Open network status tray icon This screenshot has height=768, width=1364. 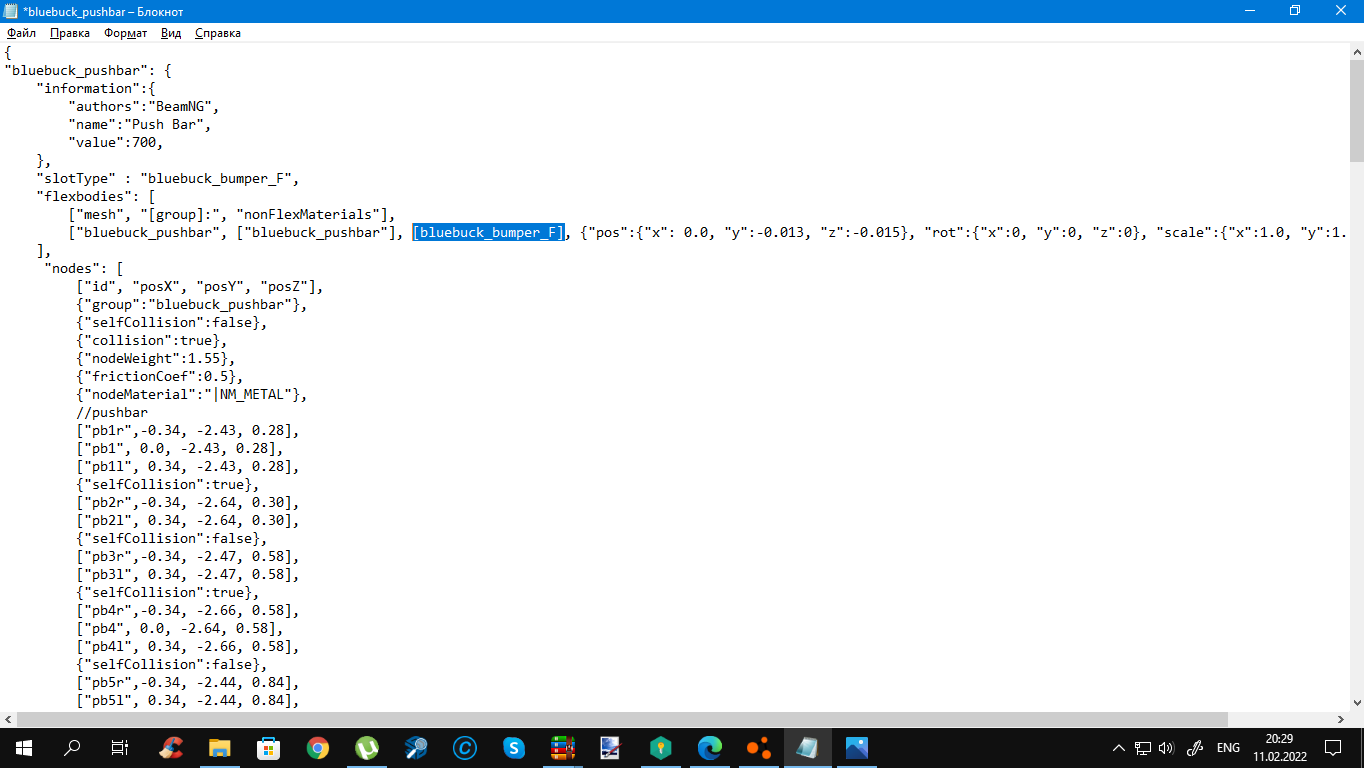pyautogui.click(x=1143, y=747)
